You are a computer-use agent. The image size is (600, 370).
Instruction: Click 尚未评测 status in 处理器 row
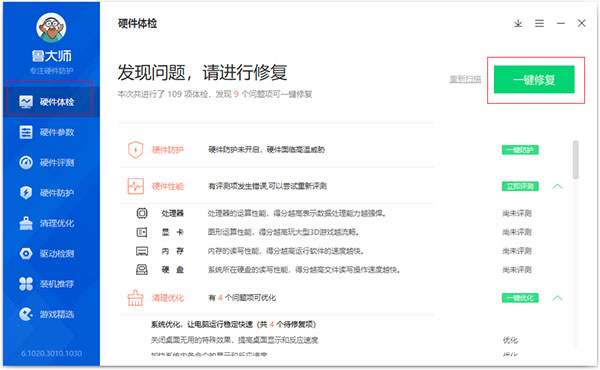[x=517, y=213]
